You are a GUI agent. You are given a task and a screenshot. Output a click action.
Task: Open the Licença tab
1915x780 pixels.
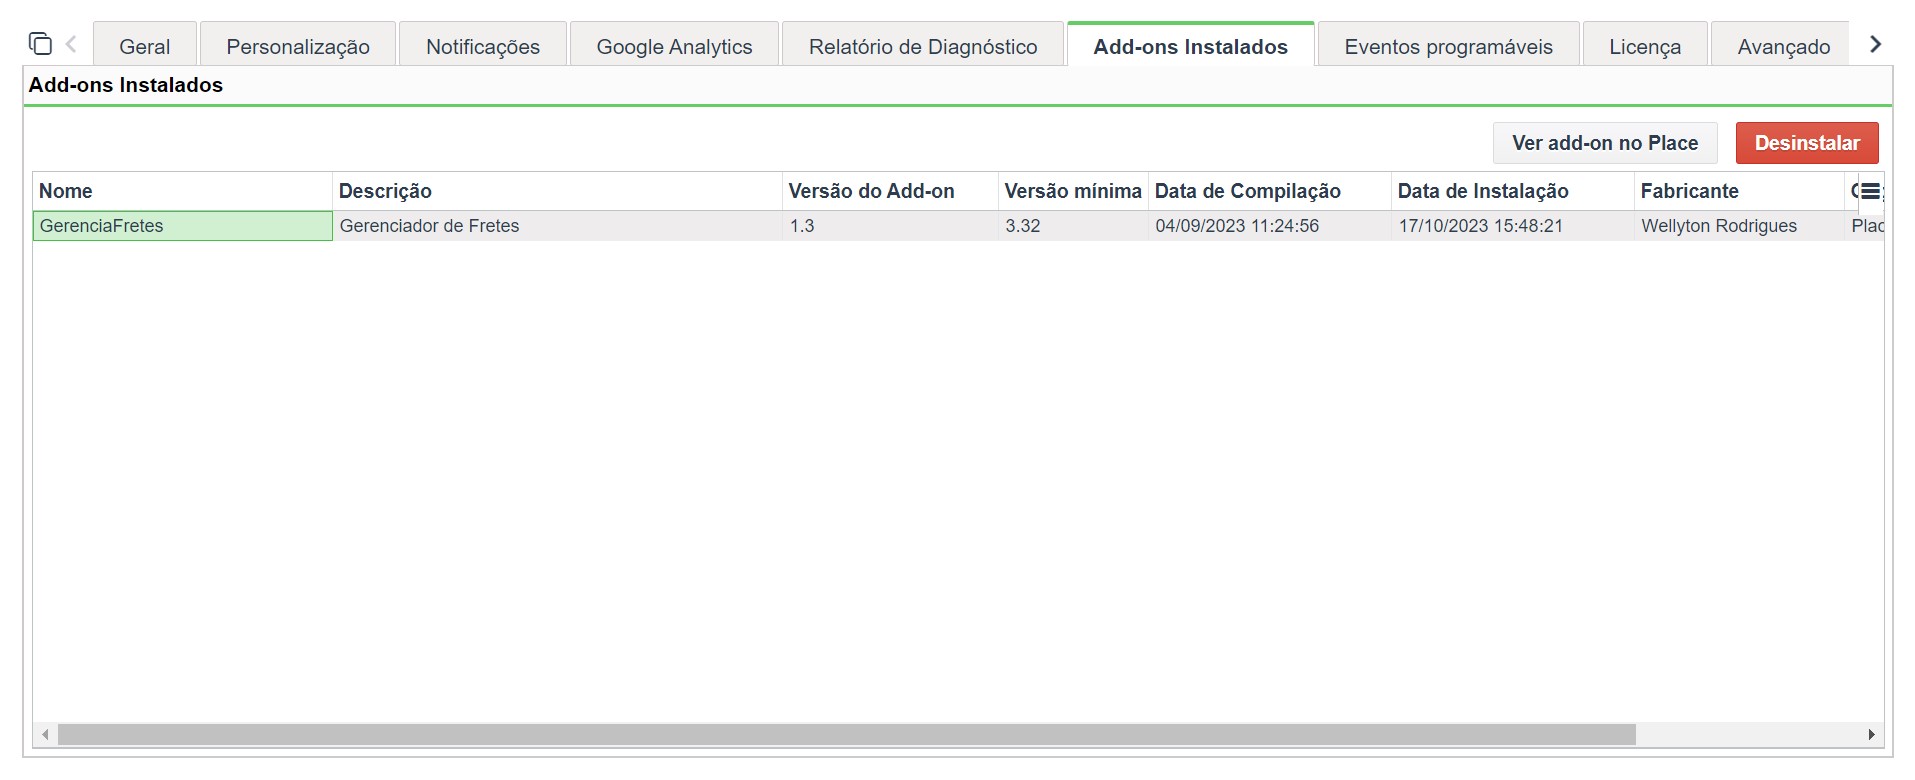tap(1645, 45)
